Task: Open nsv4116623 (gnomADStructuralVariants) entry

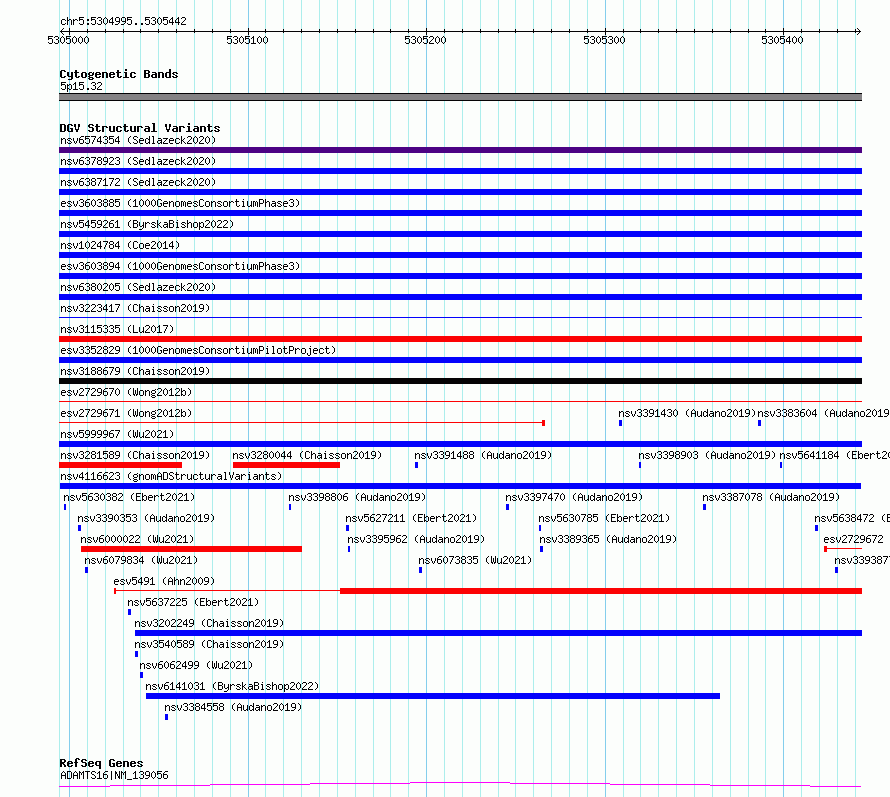Action: click(171, 476)
